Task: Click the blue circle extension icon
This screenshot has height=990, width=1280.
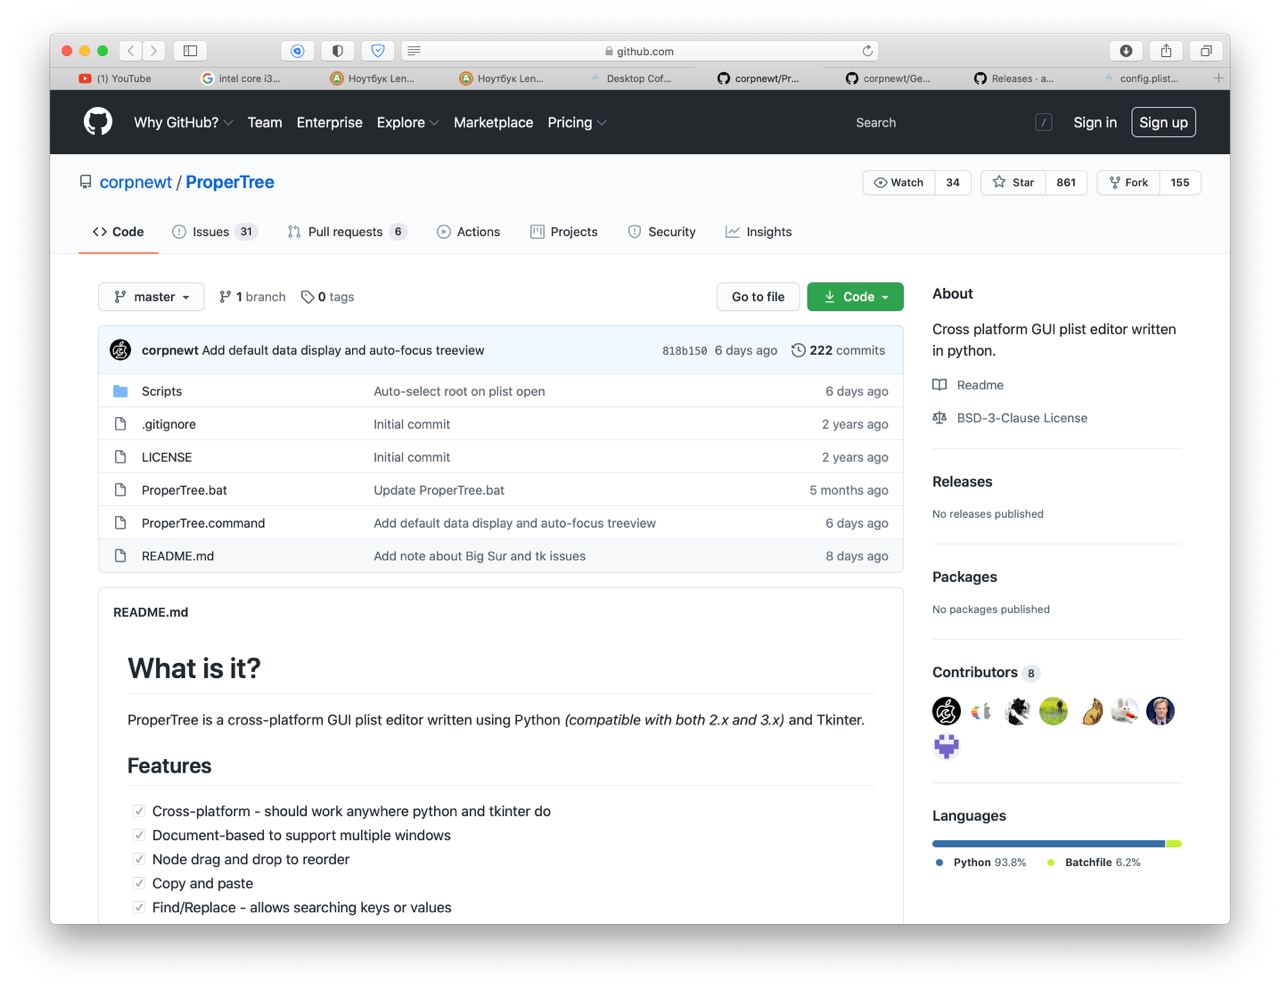Action: tap(297, 50)
